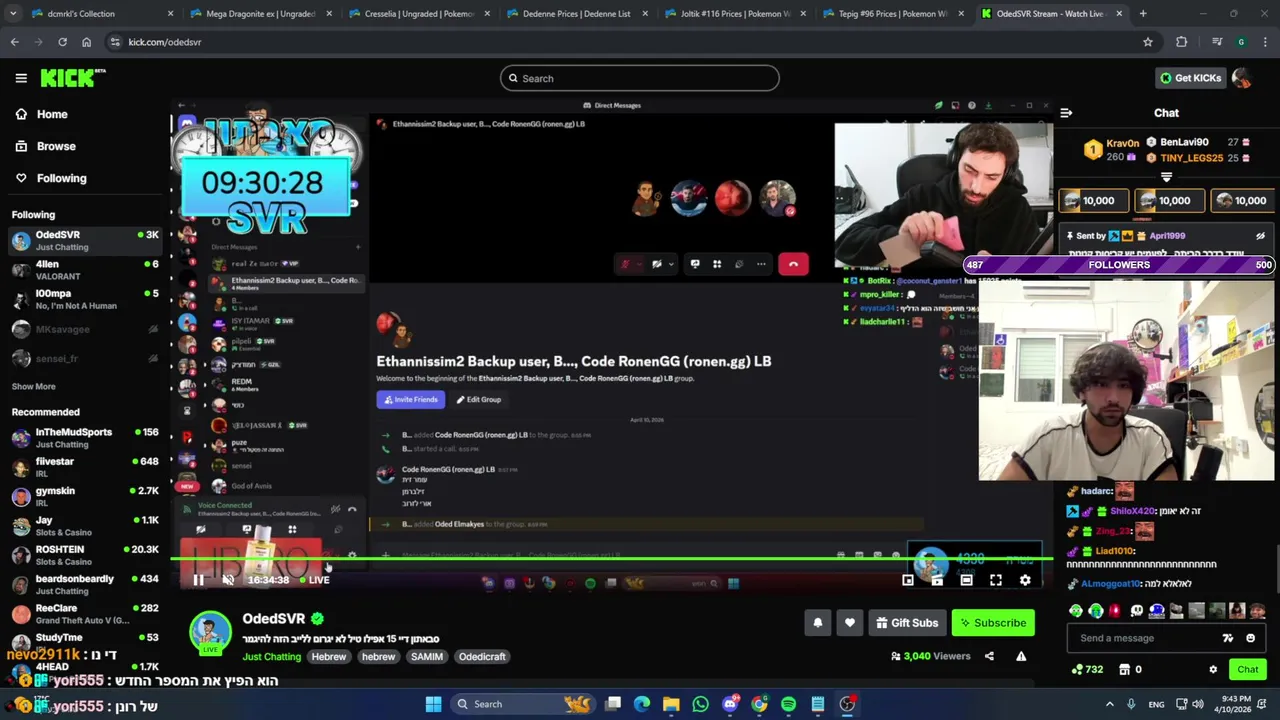The image size is (1280, 720).
Task: Click the Kick search field
Action: pyautogui.click(x=640, y=78)
